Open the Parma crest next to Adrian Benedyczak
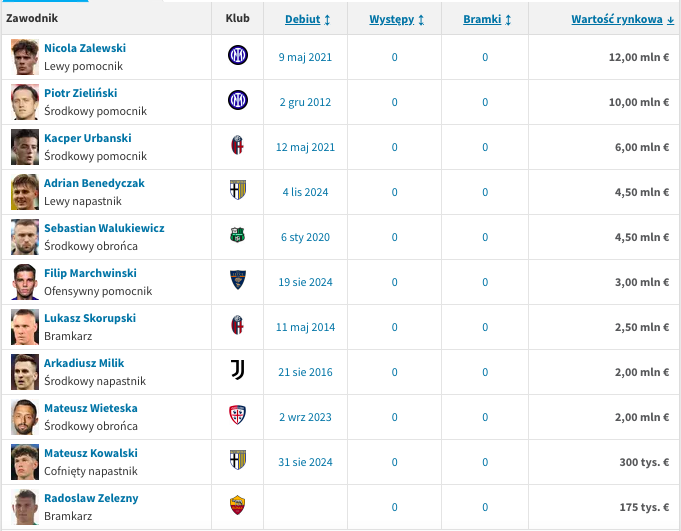 238,190
